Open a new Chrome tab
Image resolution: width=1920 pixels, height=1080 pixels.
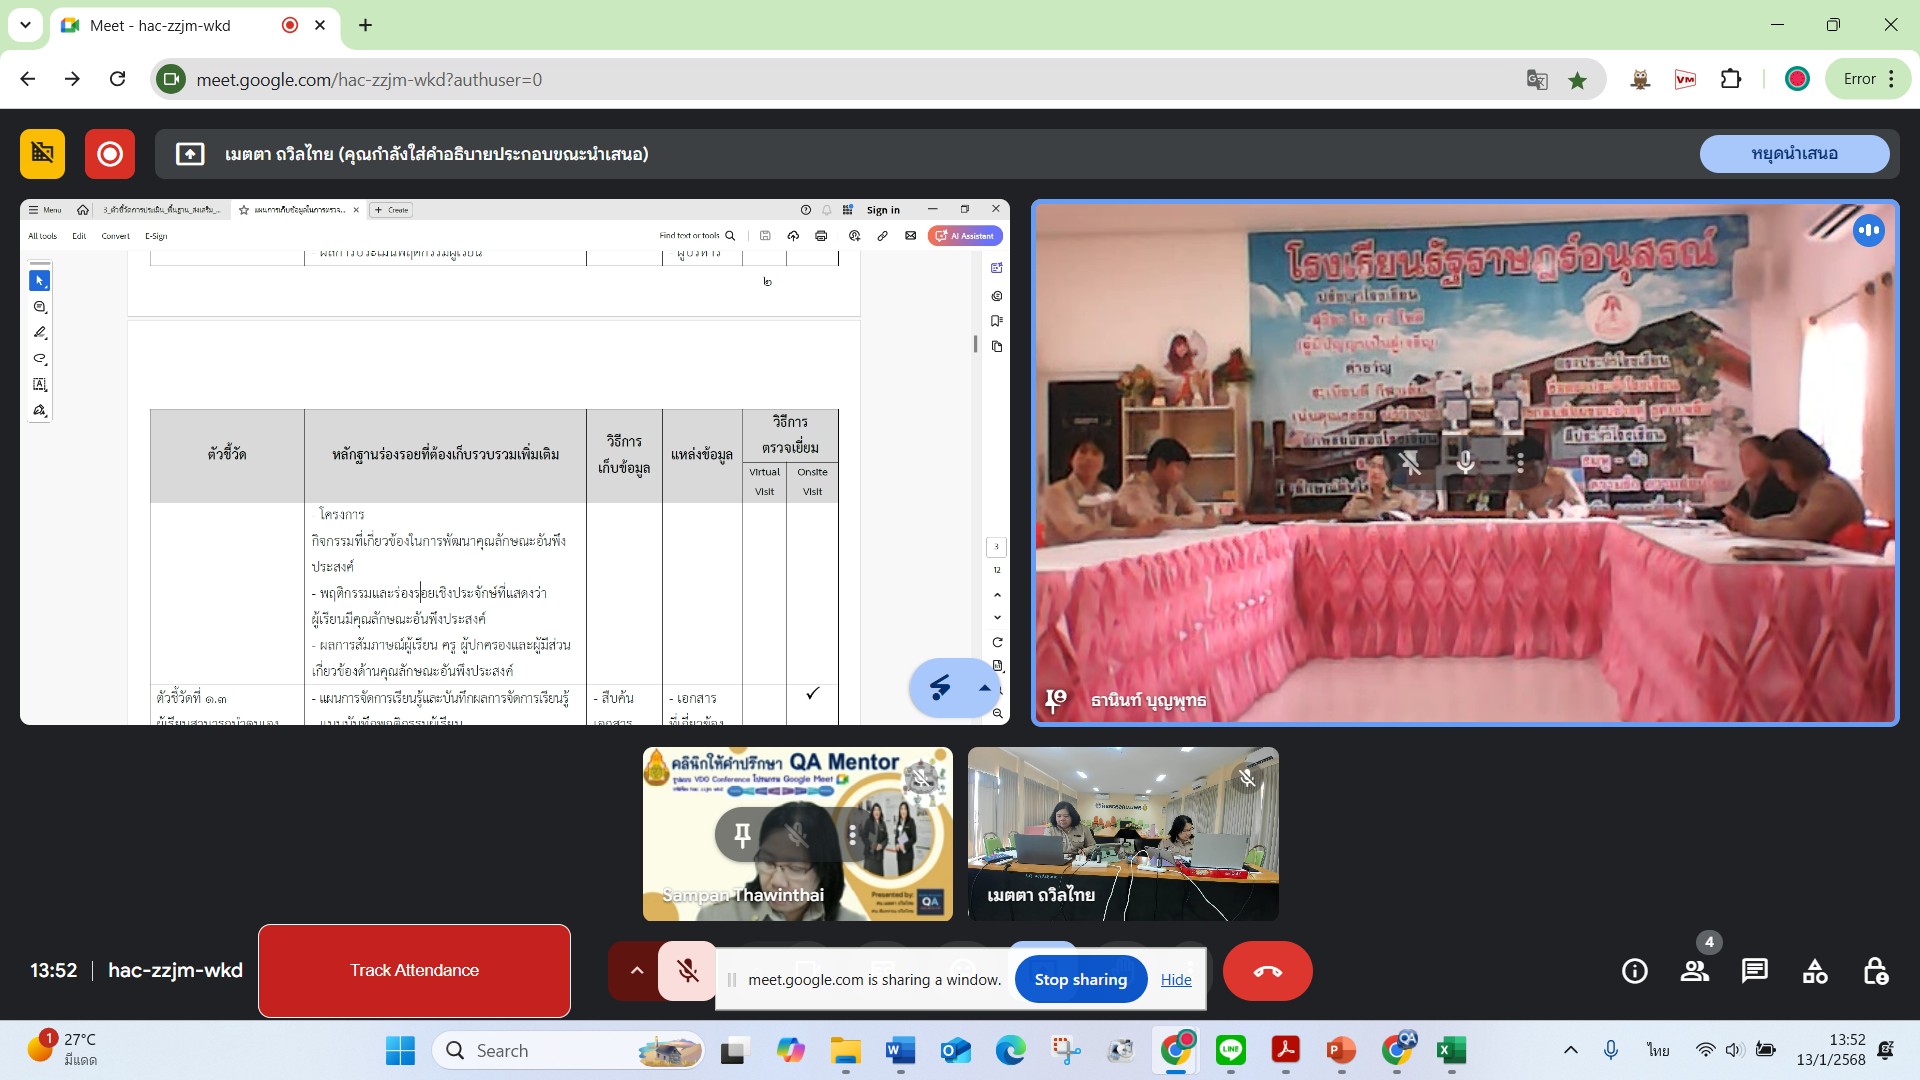[x=366, y=25]
